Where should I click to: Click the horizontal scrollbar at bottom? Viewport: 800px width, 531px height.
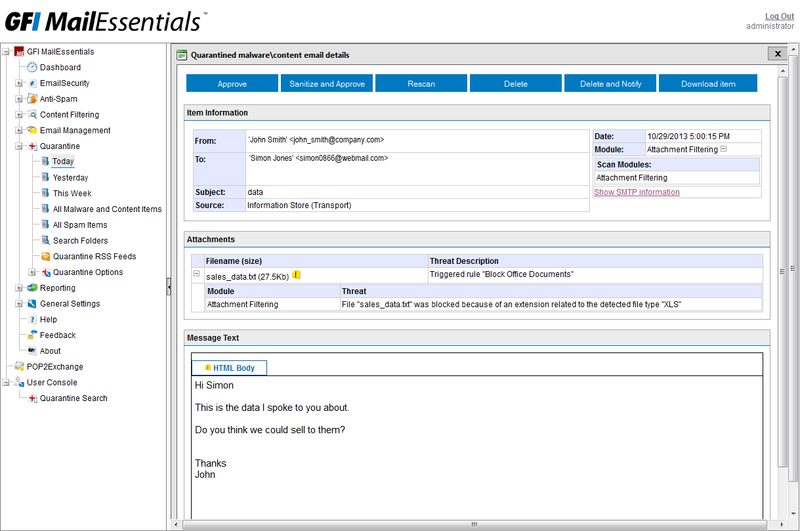tap(474, 524)
